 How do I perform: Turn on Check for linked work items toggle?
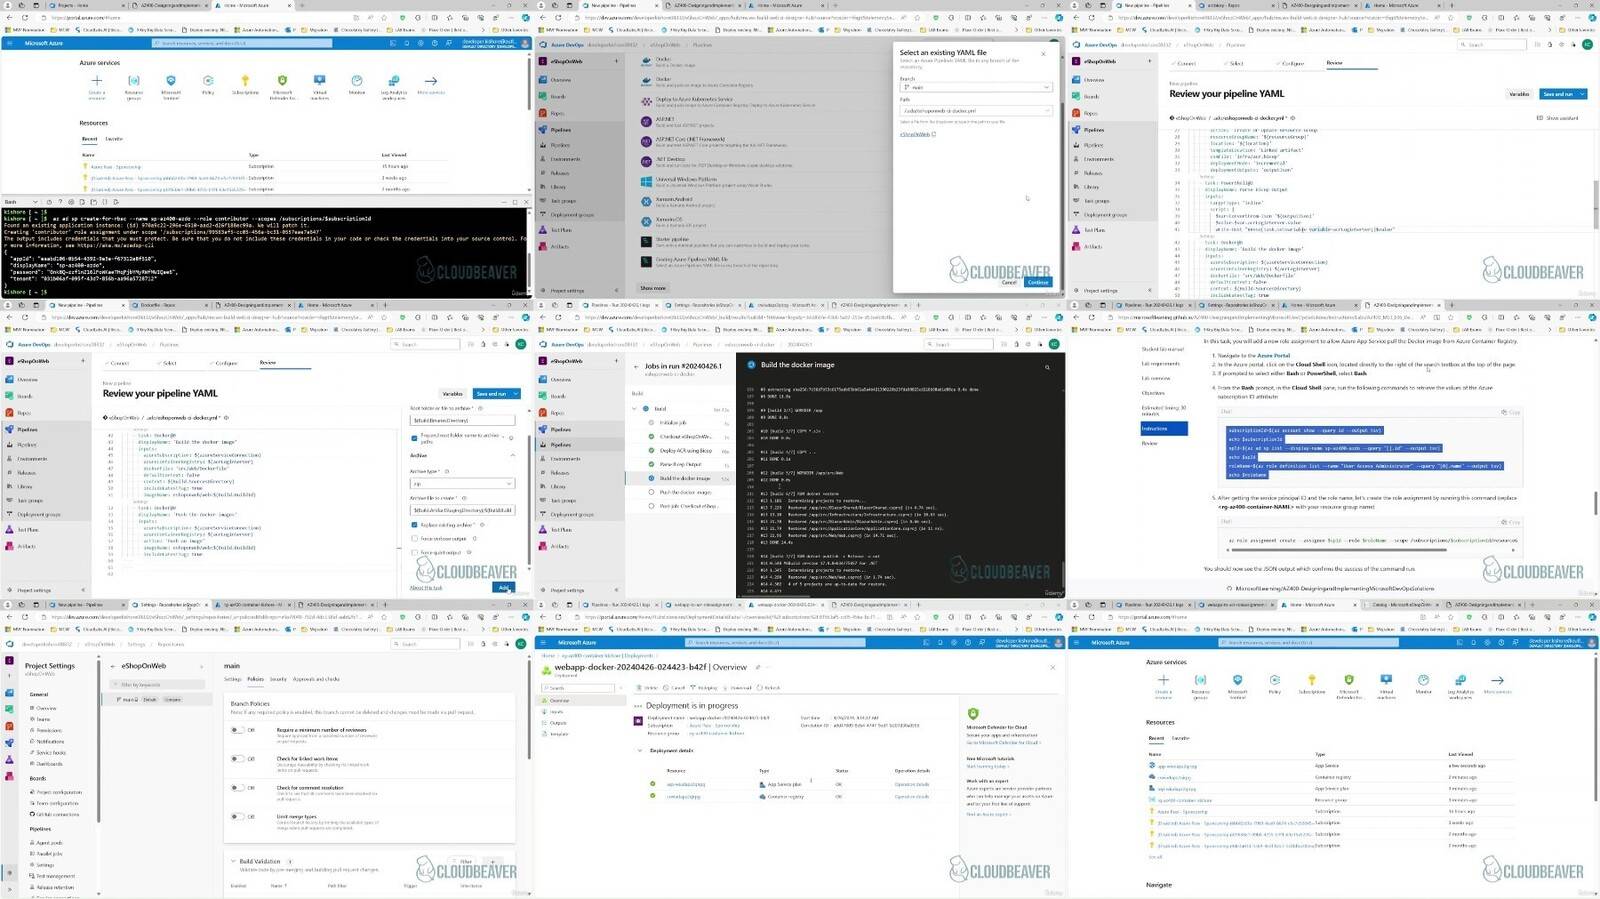pyautogui.click(x=238, y=759)
